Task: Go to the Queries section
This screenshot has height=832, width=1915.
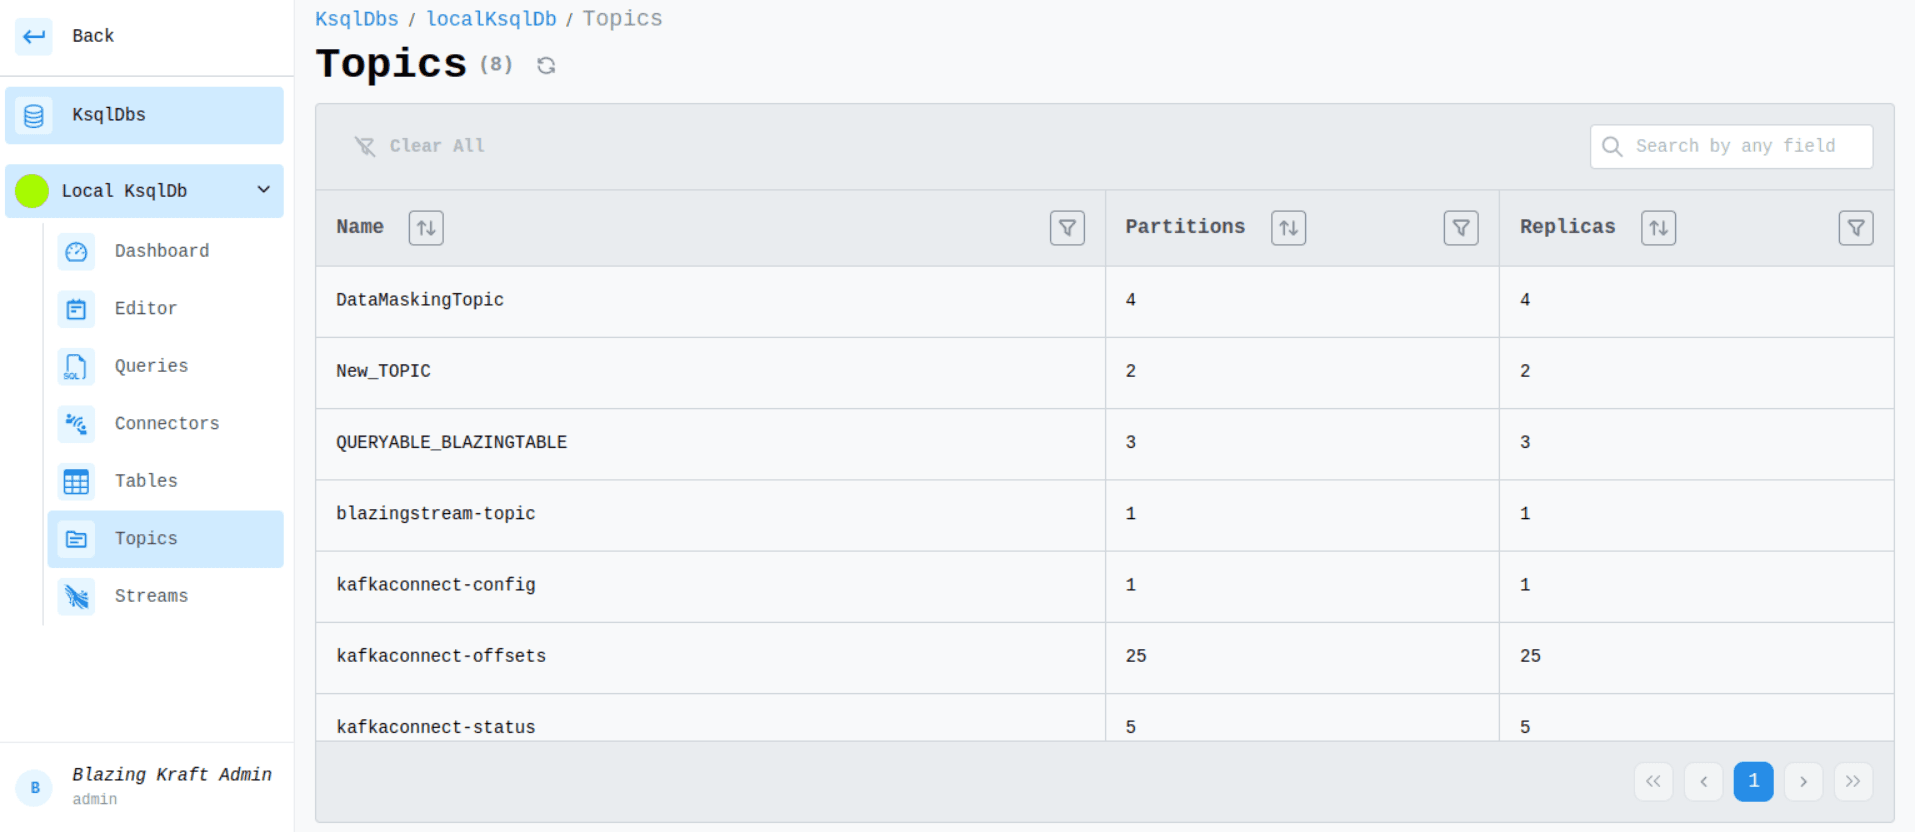Action: (x=151, y=366)
